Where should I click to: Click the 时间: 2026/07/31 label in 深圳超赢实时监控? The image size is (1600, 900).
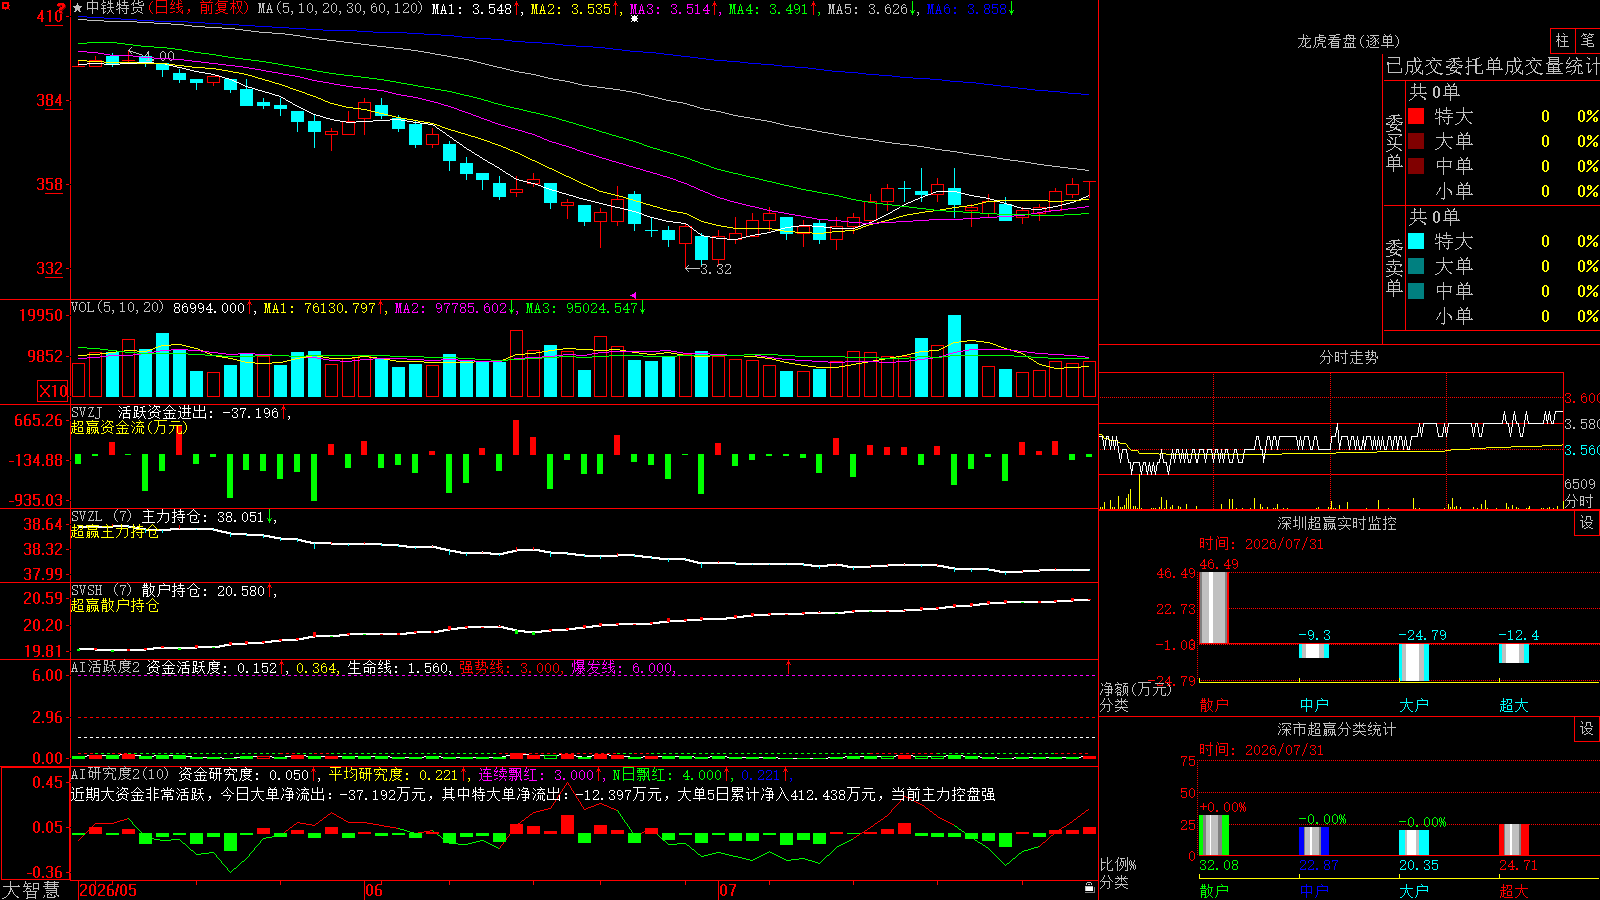1261,545
